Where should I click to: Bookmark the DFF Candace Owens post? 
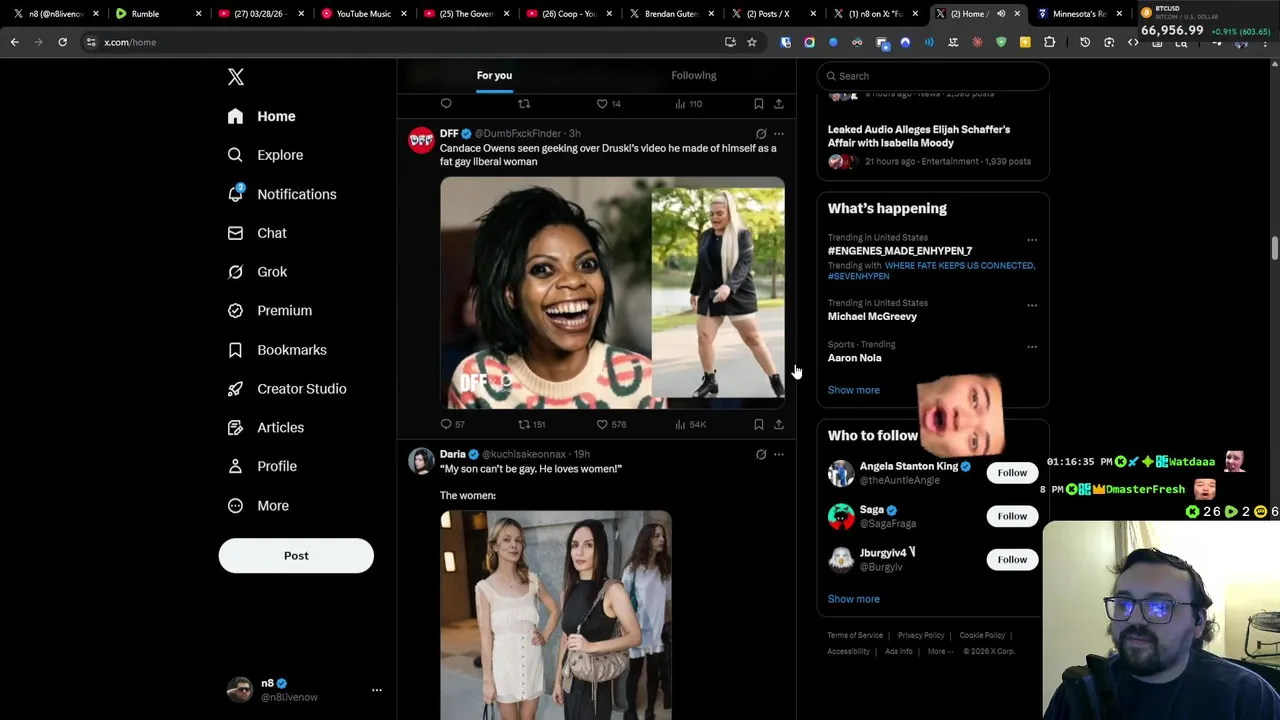(759, 424)
